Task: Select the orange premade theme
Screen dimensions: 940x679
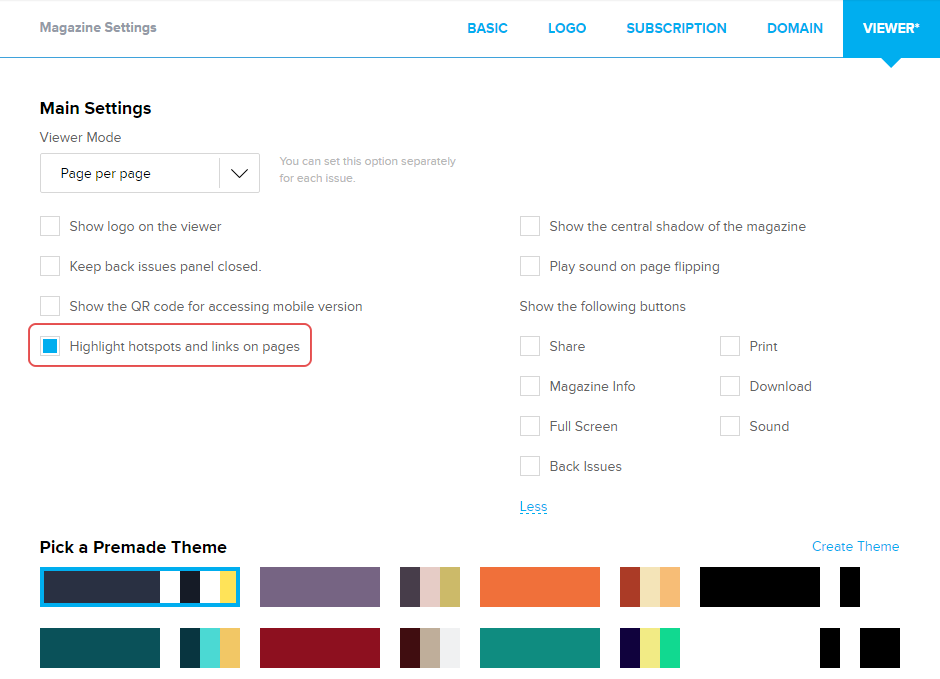Action: click(540, 587)
